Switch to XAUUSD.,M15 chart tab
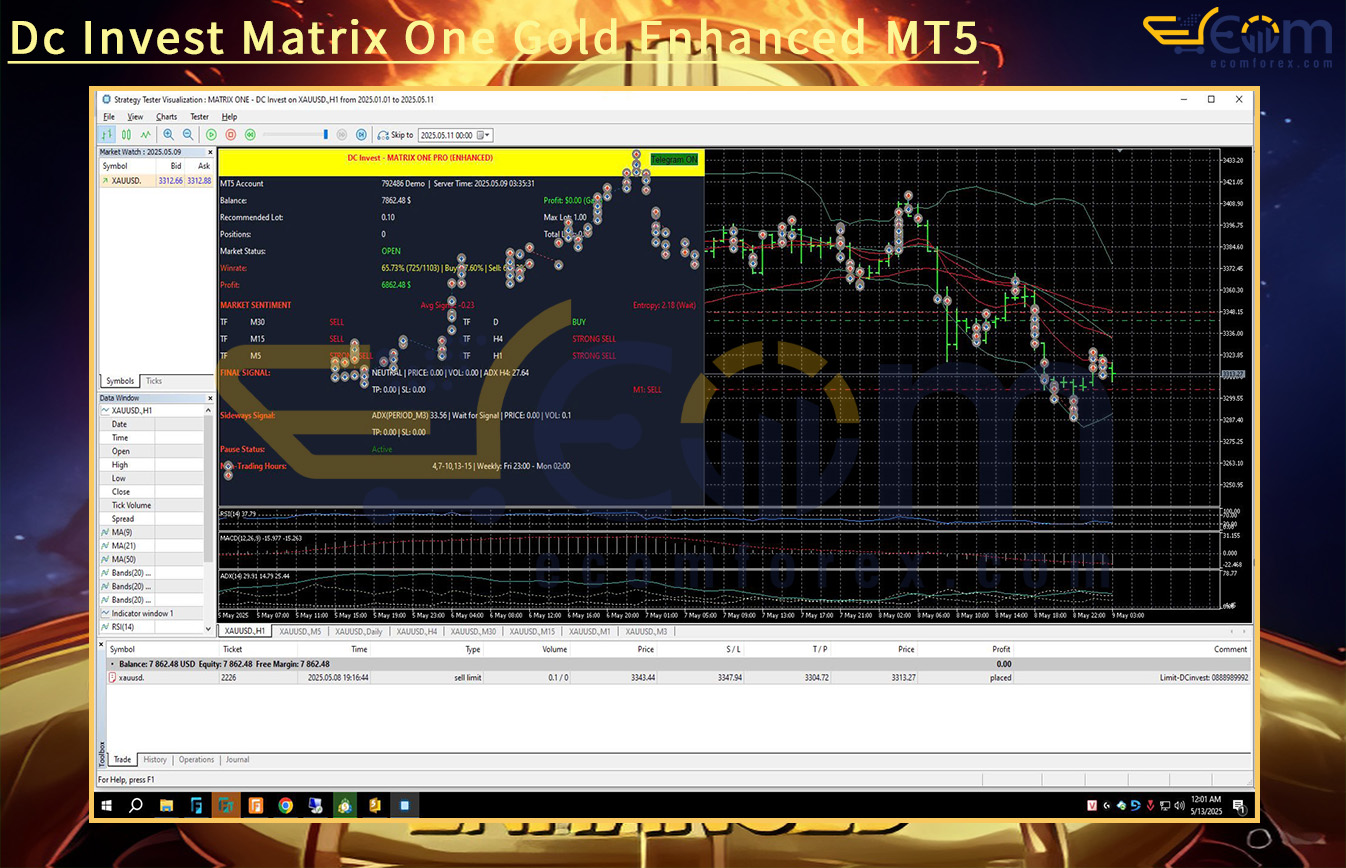Viewport: 1346px width, 868px height. [532, 631]
